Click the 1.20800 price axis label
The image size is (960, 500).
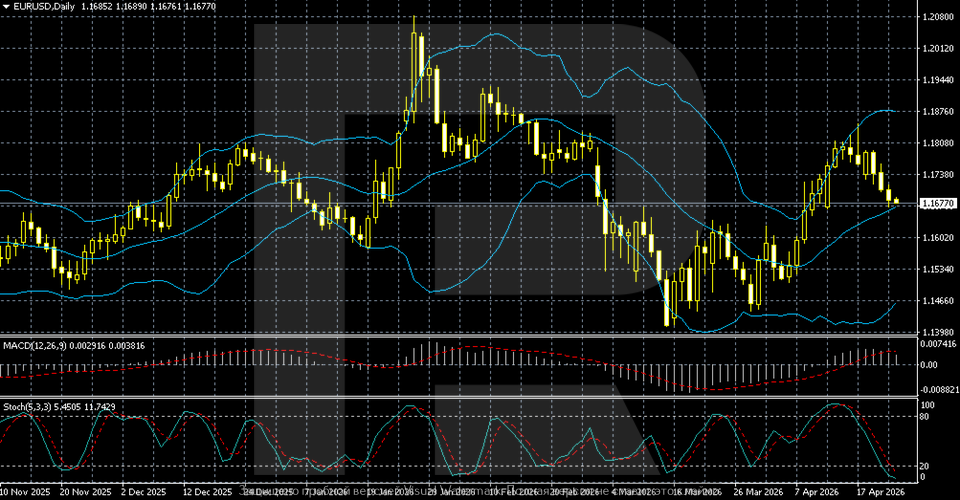pos(937,17)
